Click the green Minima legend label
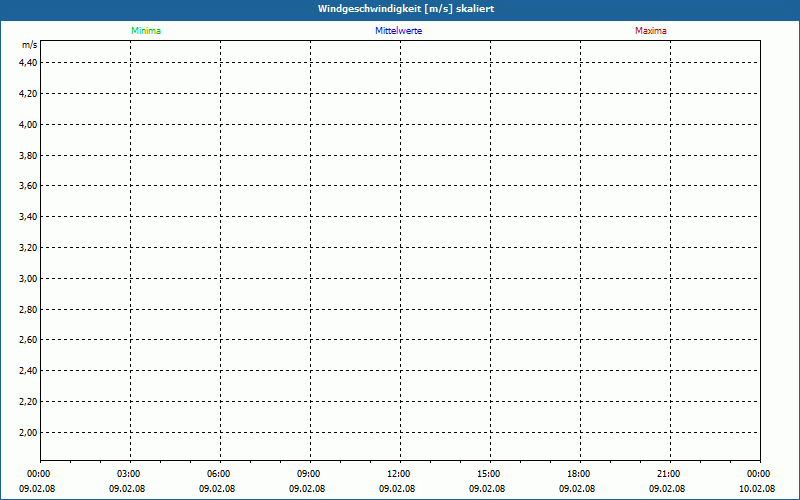The width and height of the screenshot is (800, 500). (x=146, y=31)
